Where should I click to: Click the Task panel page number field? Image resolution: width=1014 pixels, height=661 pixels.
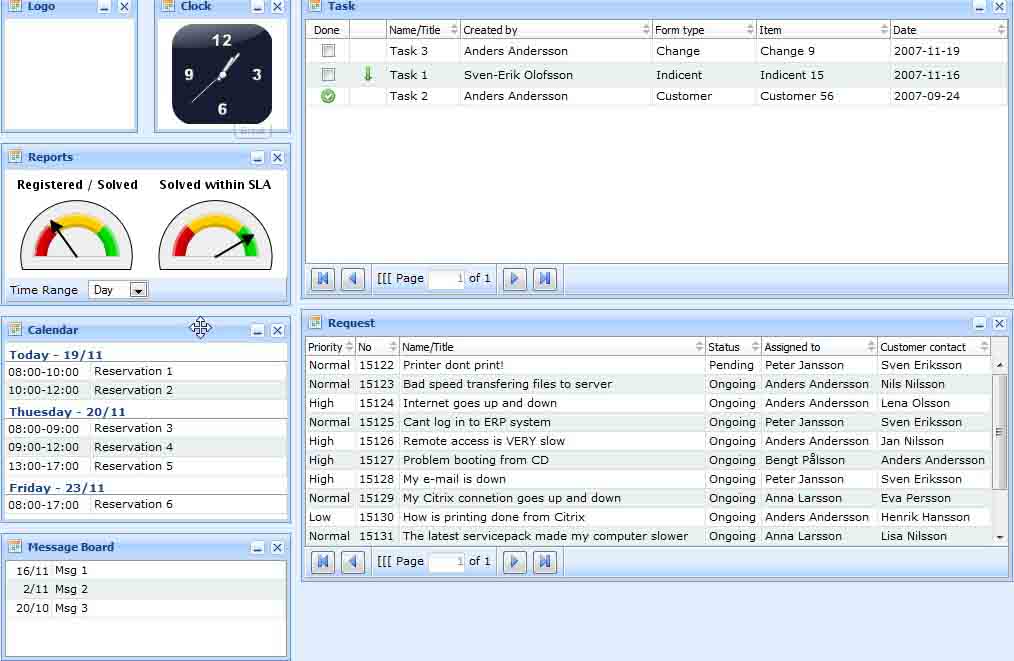(x=447, y=279)
